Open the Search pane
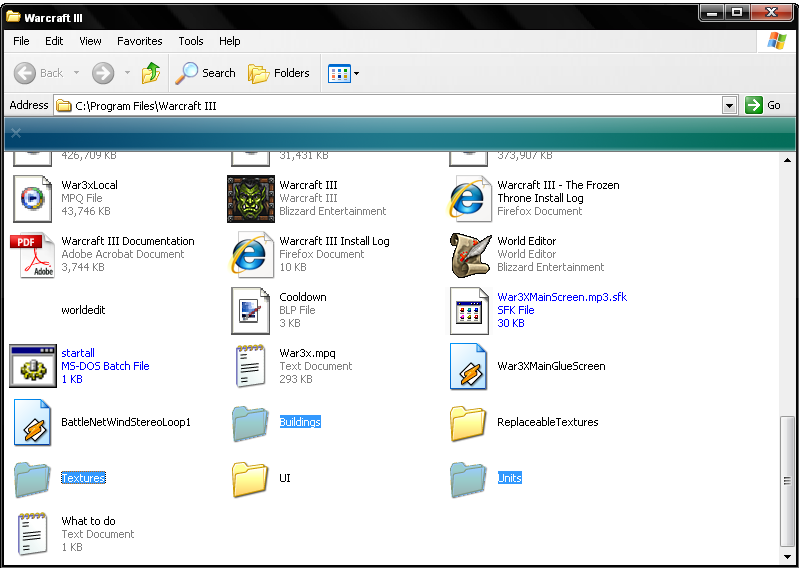Image resolution: width=799 pixels, height=568 pixels. [x=205, y=73]
